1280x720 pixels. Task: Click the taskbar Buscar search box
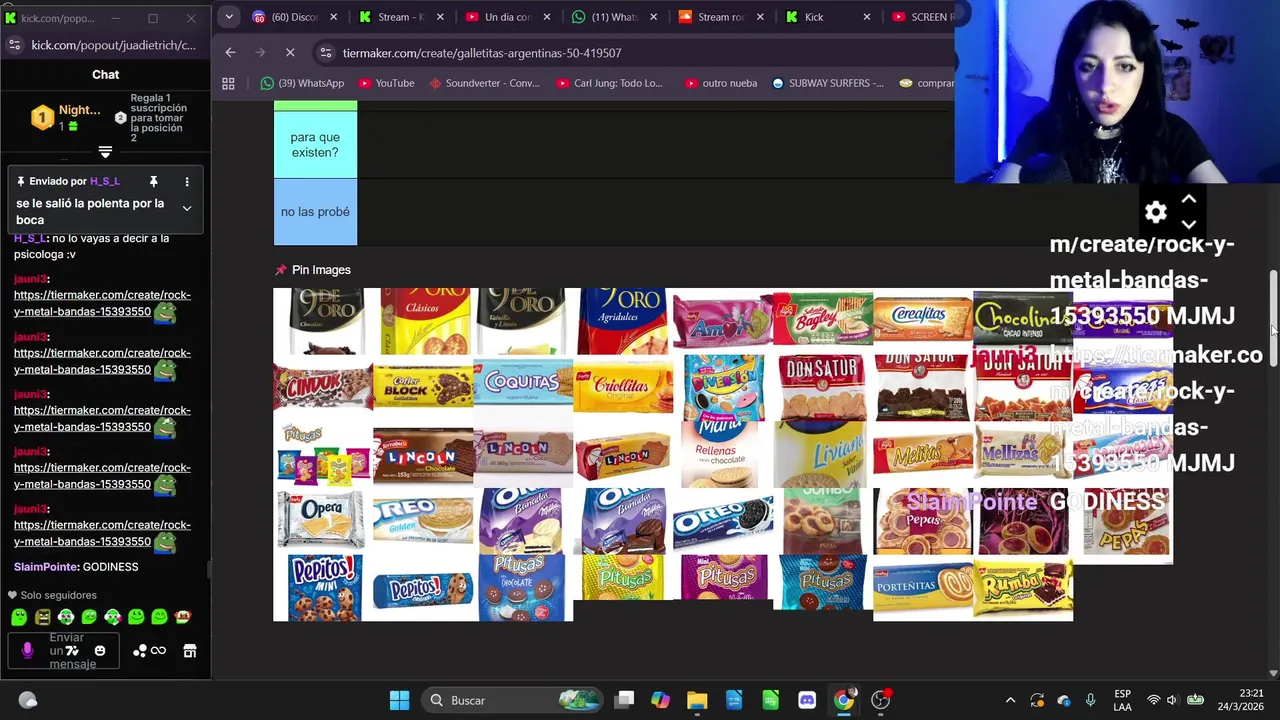pos(511,700)
